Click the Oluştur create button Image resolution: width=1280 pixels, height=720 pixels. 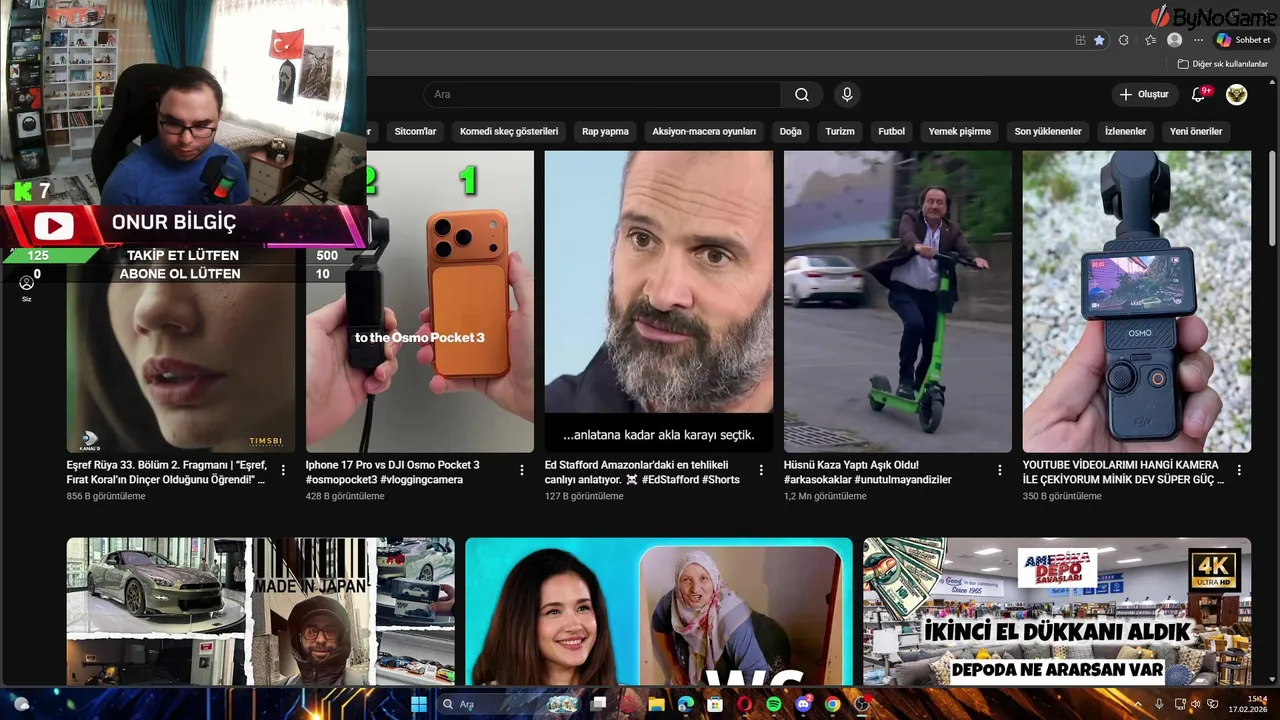1144,94
